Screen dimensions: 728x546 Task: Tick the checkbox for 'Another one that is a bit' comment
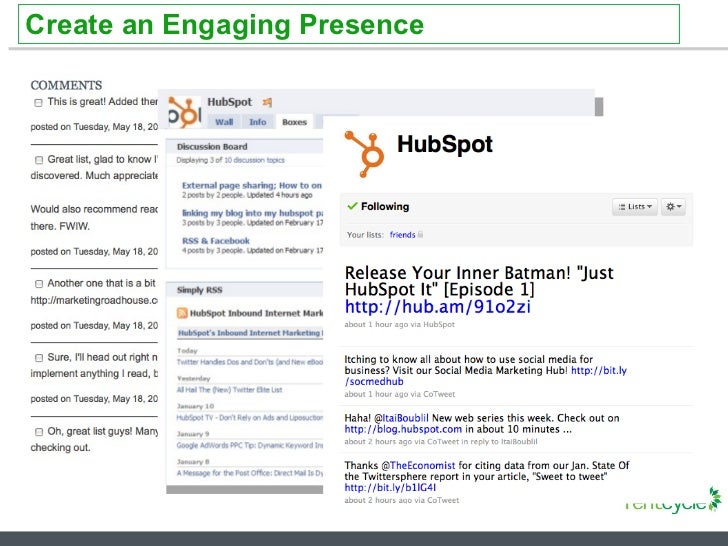coord(39,284)
